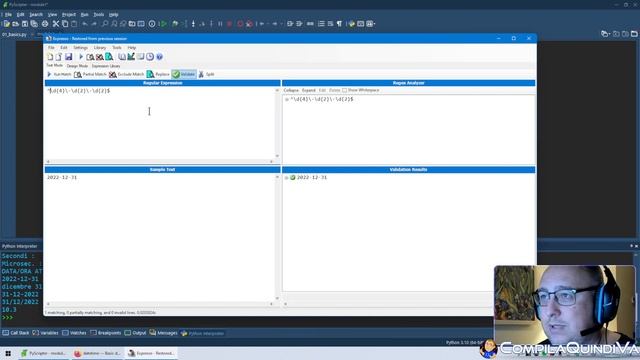Open the Expresso Library menu
Viewport: 640px width, 360px height.
coord(100,48)
